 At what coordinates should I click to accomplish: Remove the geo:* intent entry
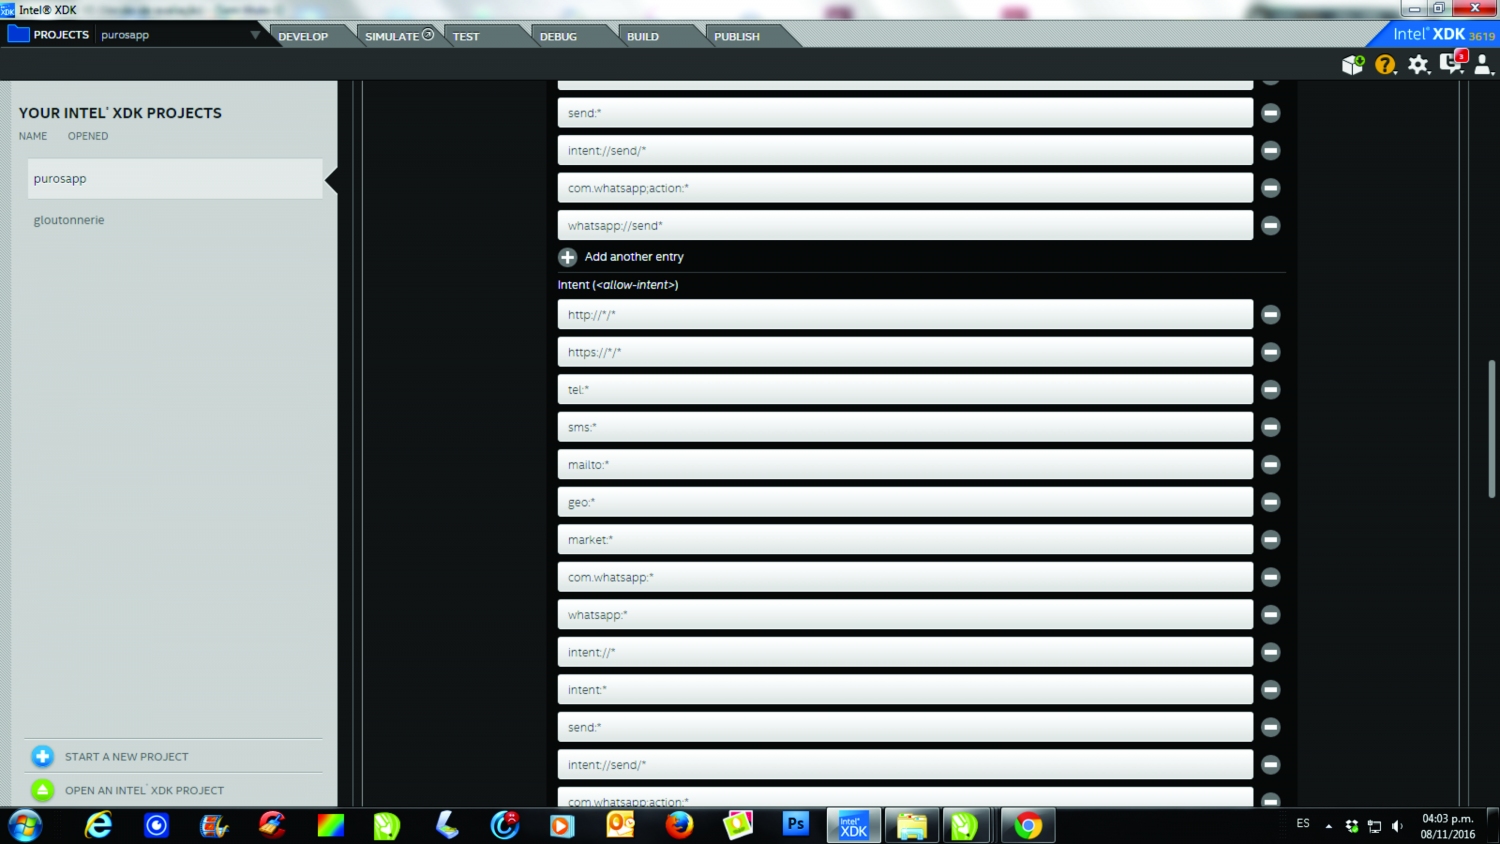click(x=1270, y=502)
